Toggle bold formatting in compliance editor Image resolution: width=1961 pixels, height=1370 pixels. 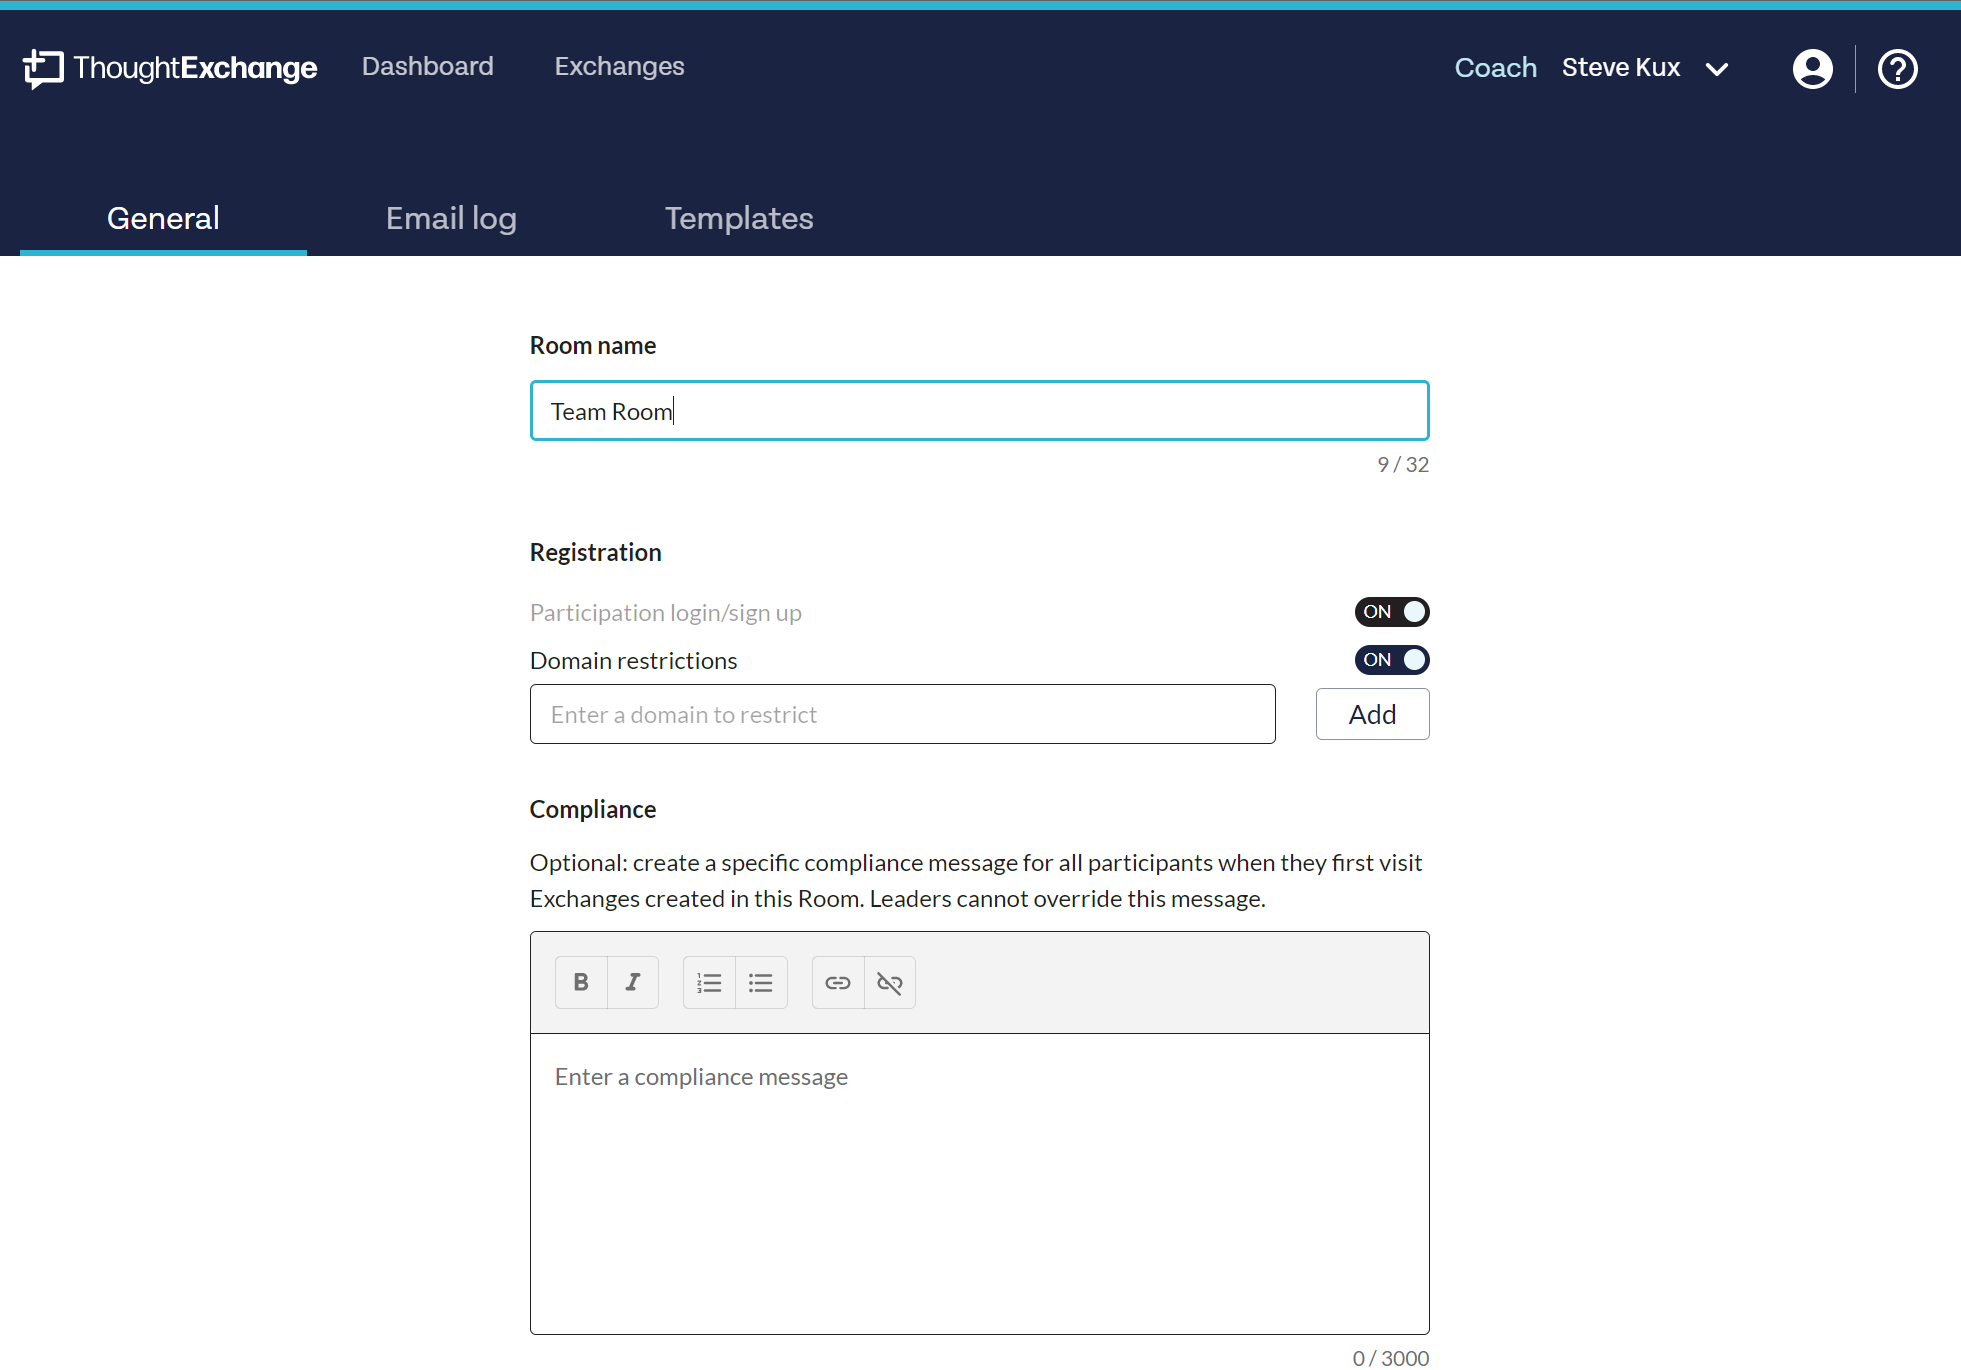click(581, 982)
